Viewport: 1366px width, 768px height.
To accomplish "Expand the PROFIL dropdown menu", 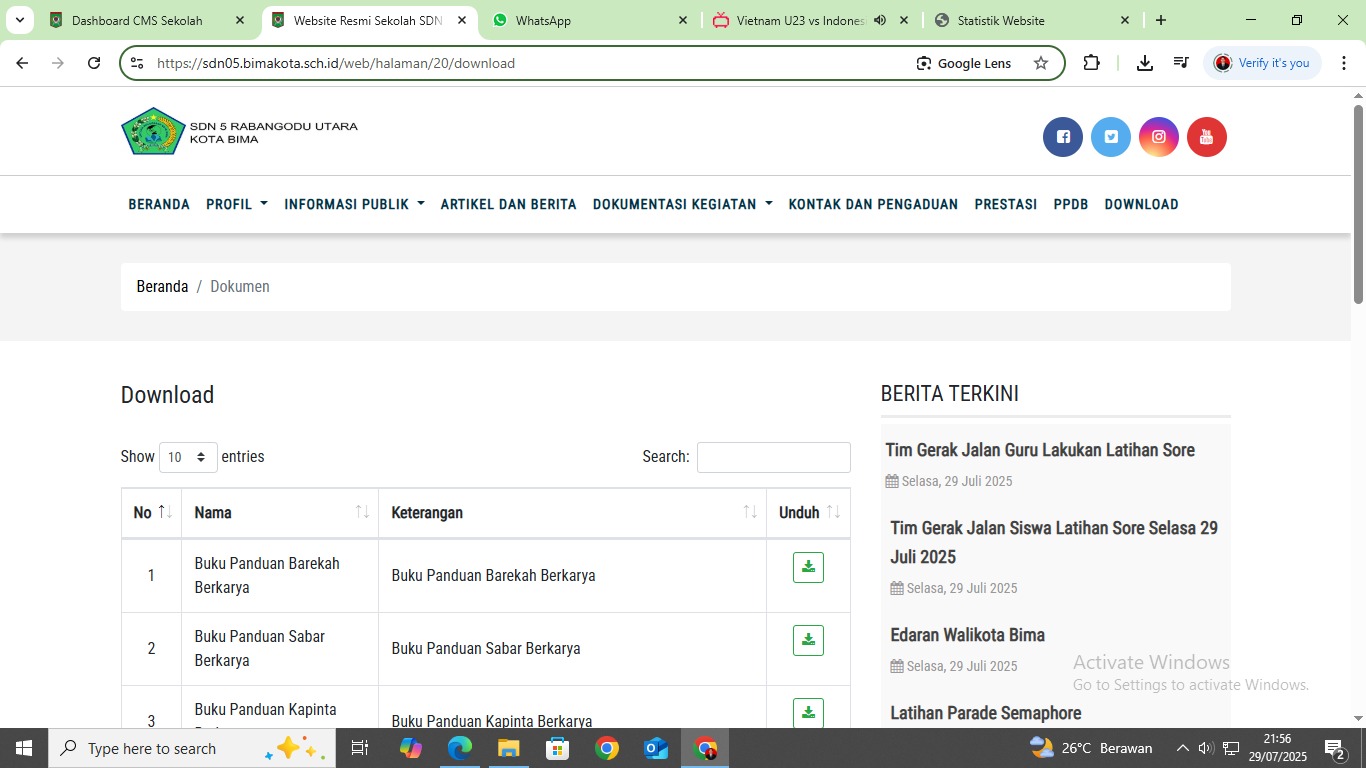I will point(237,204).
